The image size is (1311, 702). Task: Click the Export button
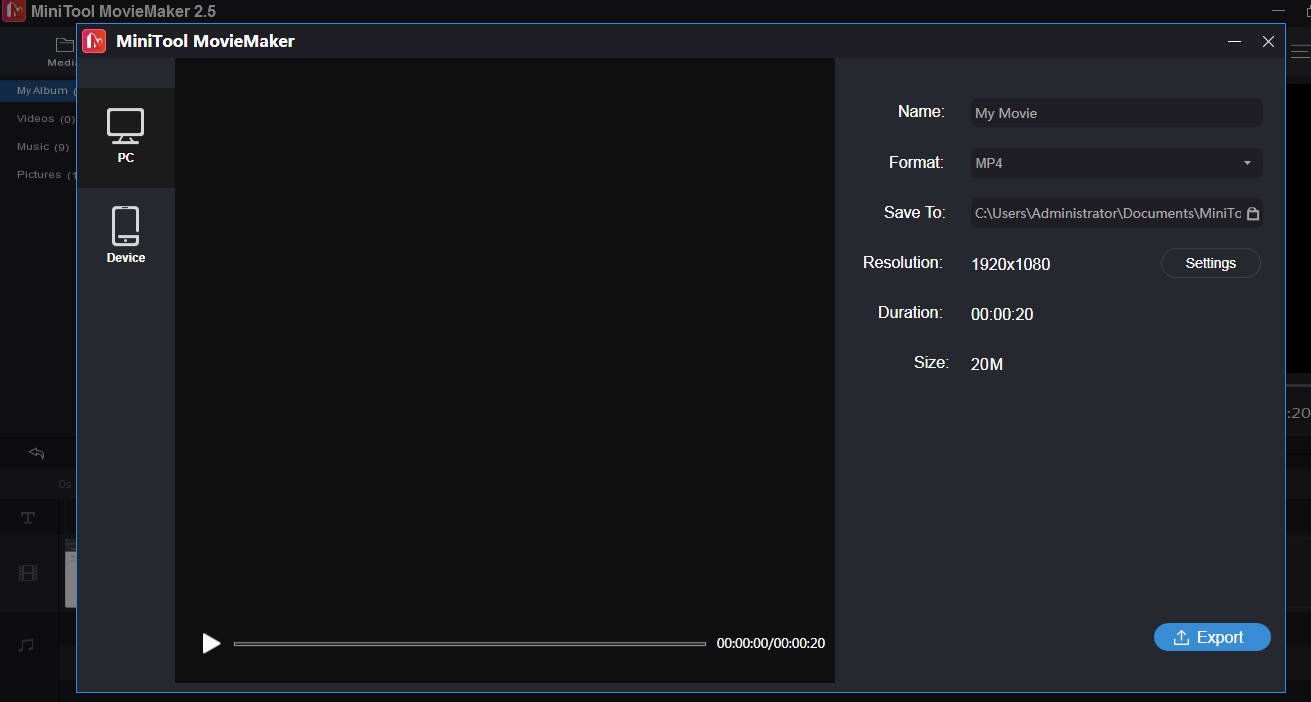pyautogui.click(x=1212, y=637)
